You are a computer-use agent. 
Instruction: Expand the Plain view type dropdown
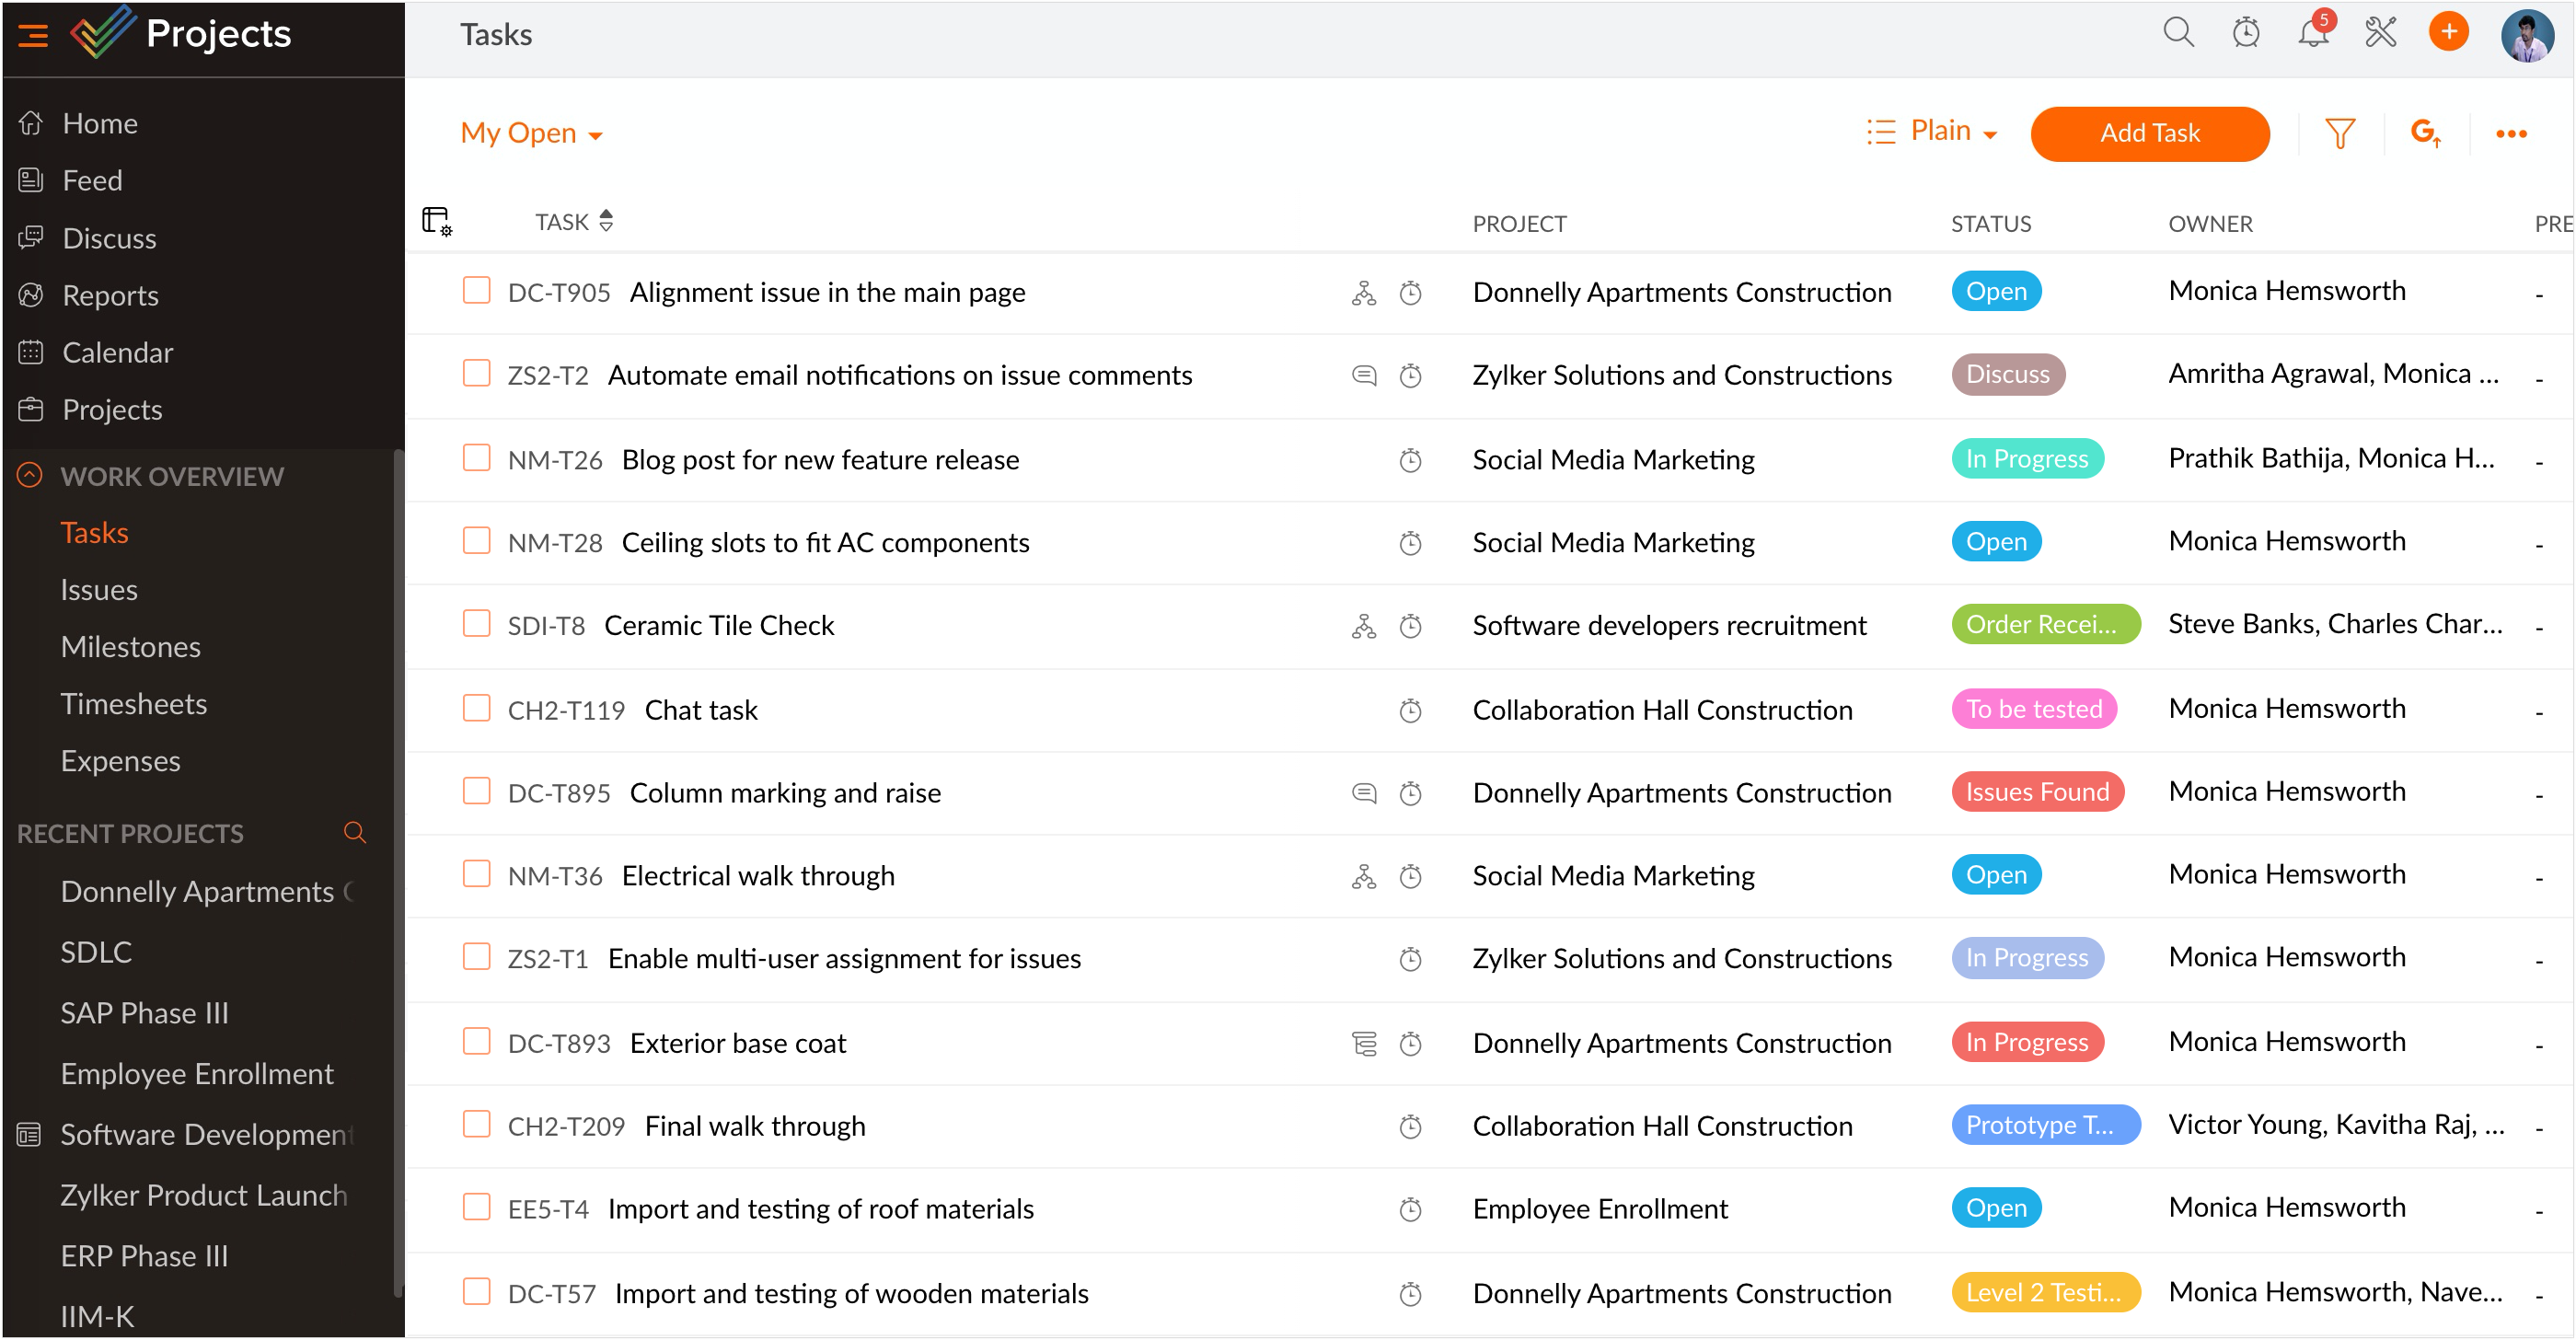(1951, 131)
